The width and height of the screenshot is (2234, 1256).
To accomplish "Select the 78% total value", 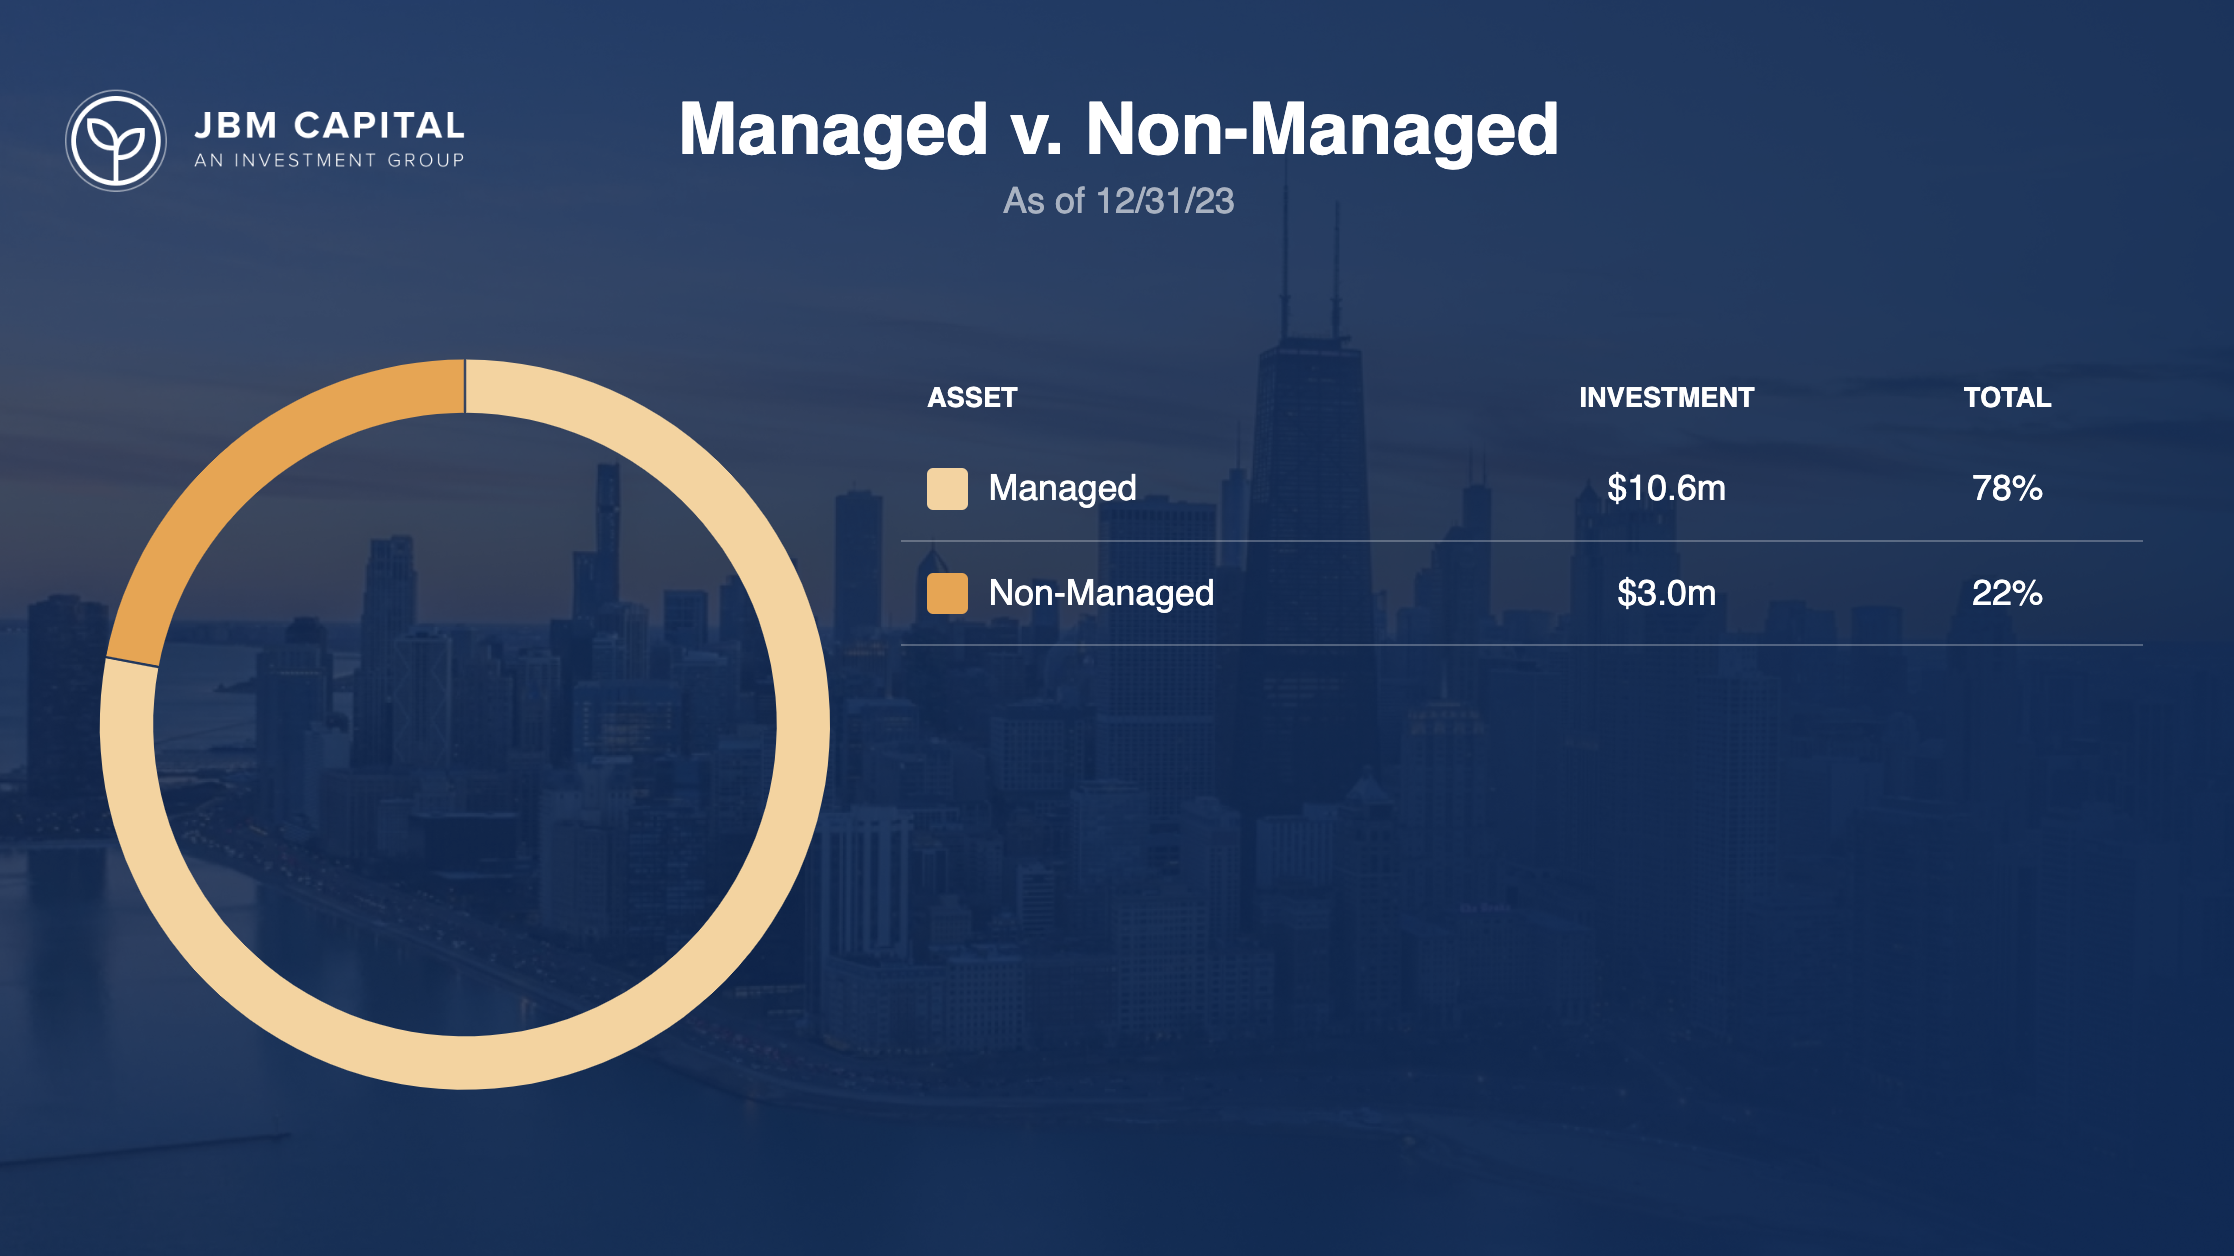I will point(2007,488).
